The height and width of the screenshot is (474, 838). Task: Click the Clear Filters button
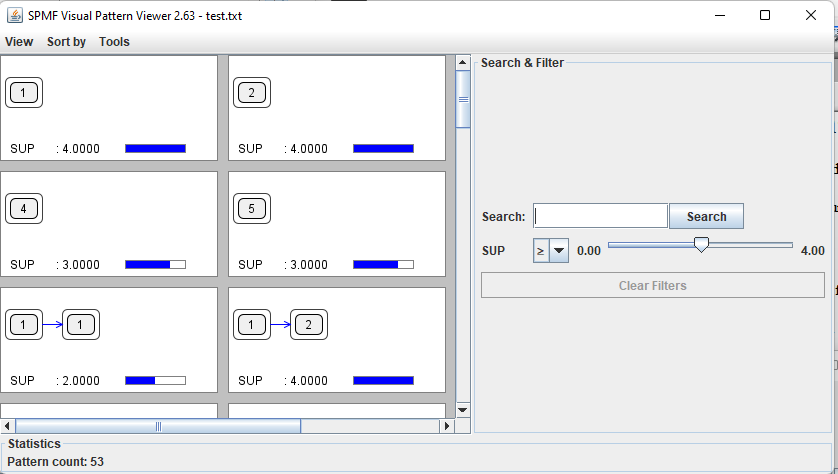click(x=652, y=286)
